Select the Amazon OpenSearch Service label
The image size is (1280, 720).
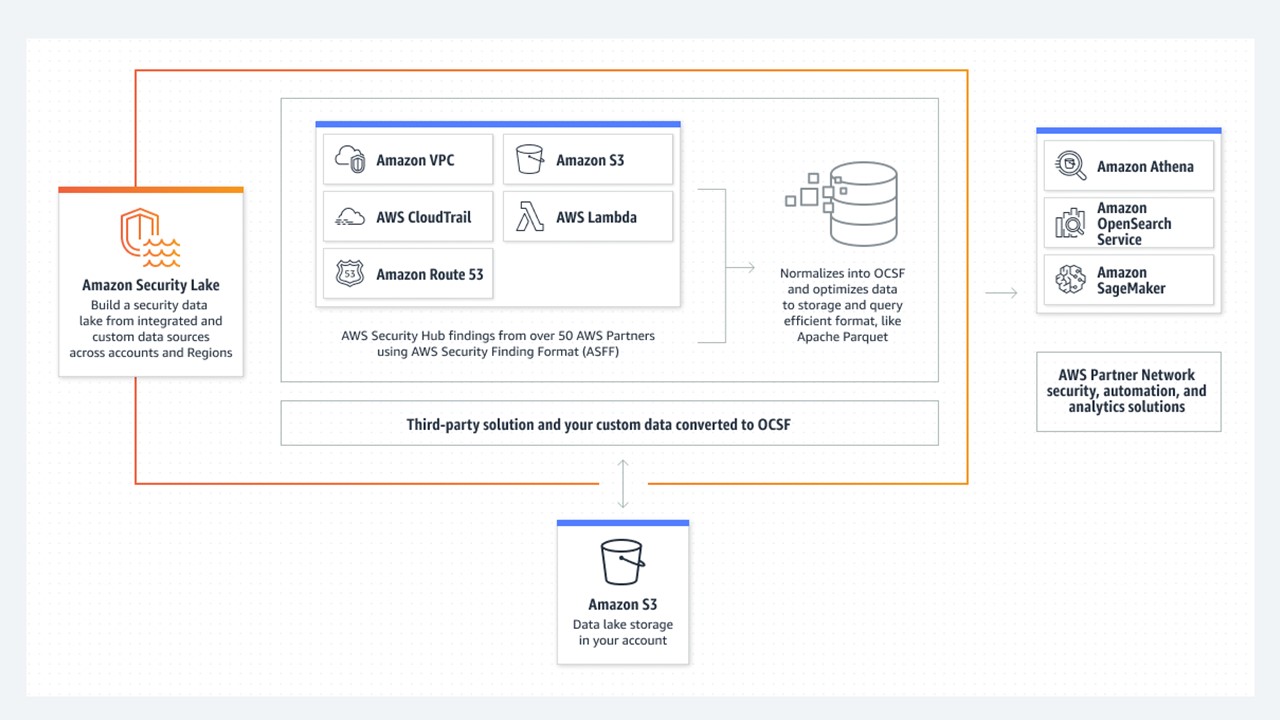(x=1134, y=224)
